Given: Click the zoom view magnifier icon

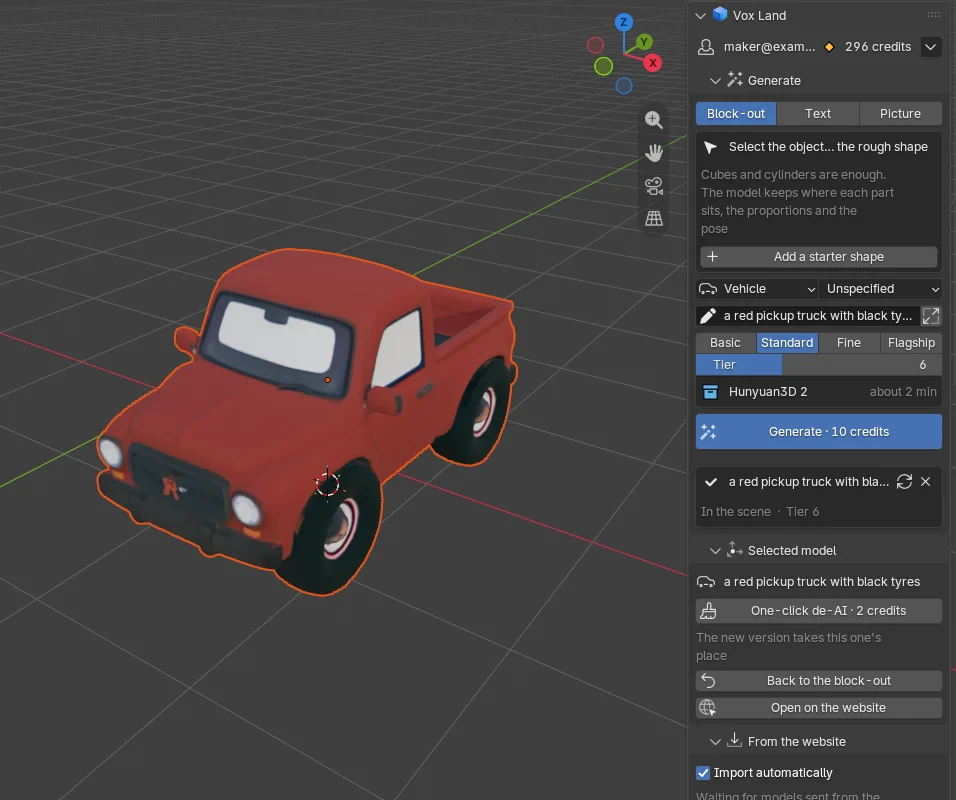Looking at the screenshot, I should 654,120.
